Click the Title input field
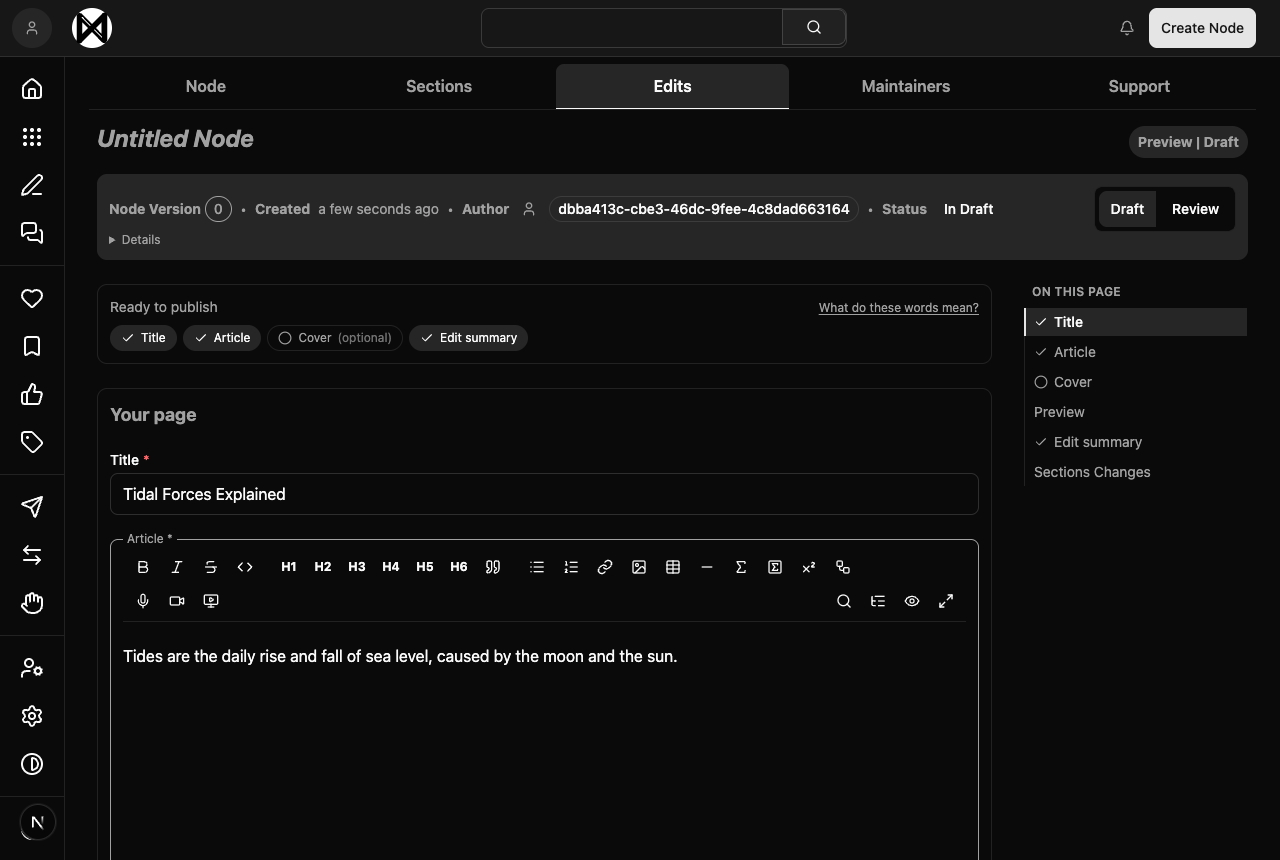 pyautogui.click(x=544, y=494)
